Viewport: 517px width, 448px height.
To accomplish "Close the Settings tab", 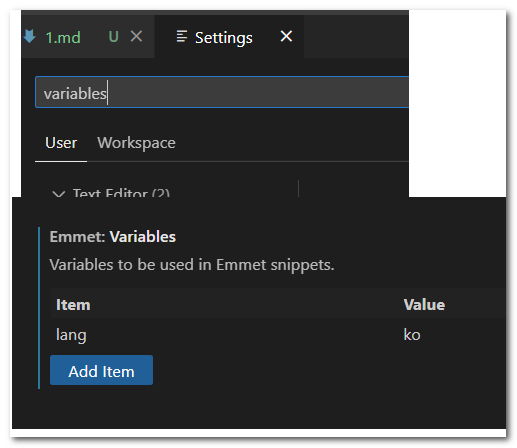I will click(286, 36).
